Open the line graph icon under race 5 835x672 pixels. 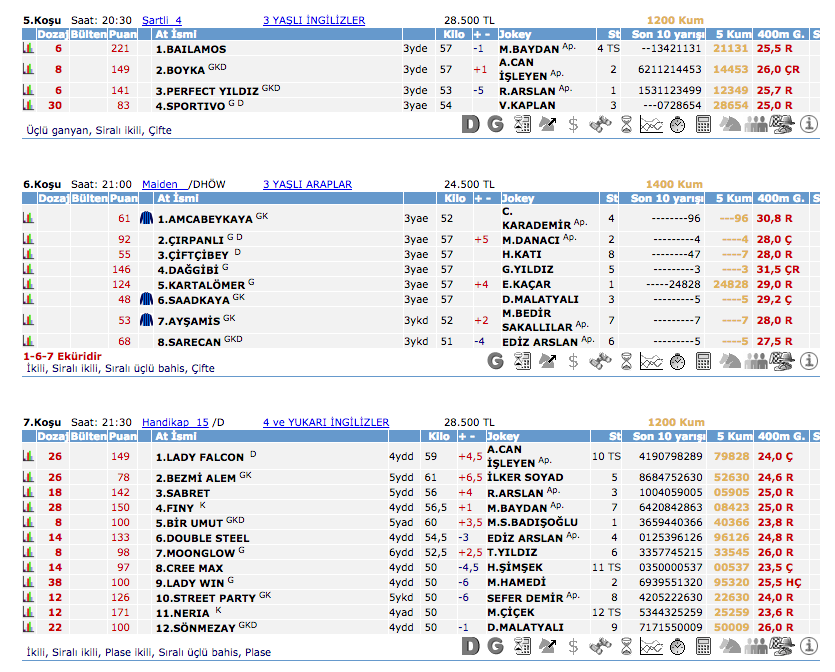[652, 124]
